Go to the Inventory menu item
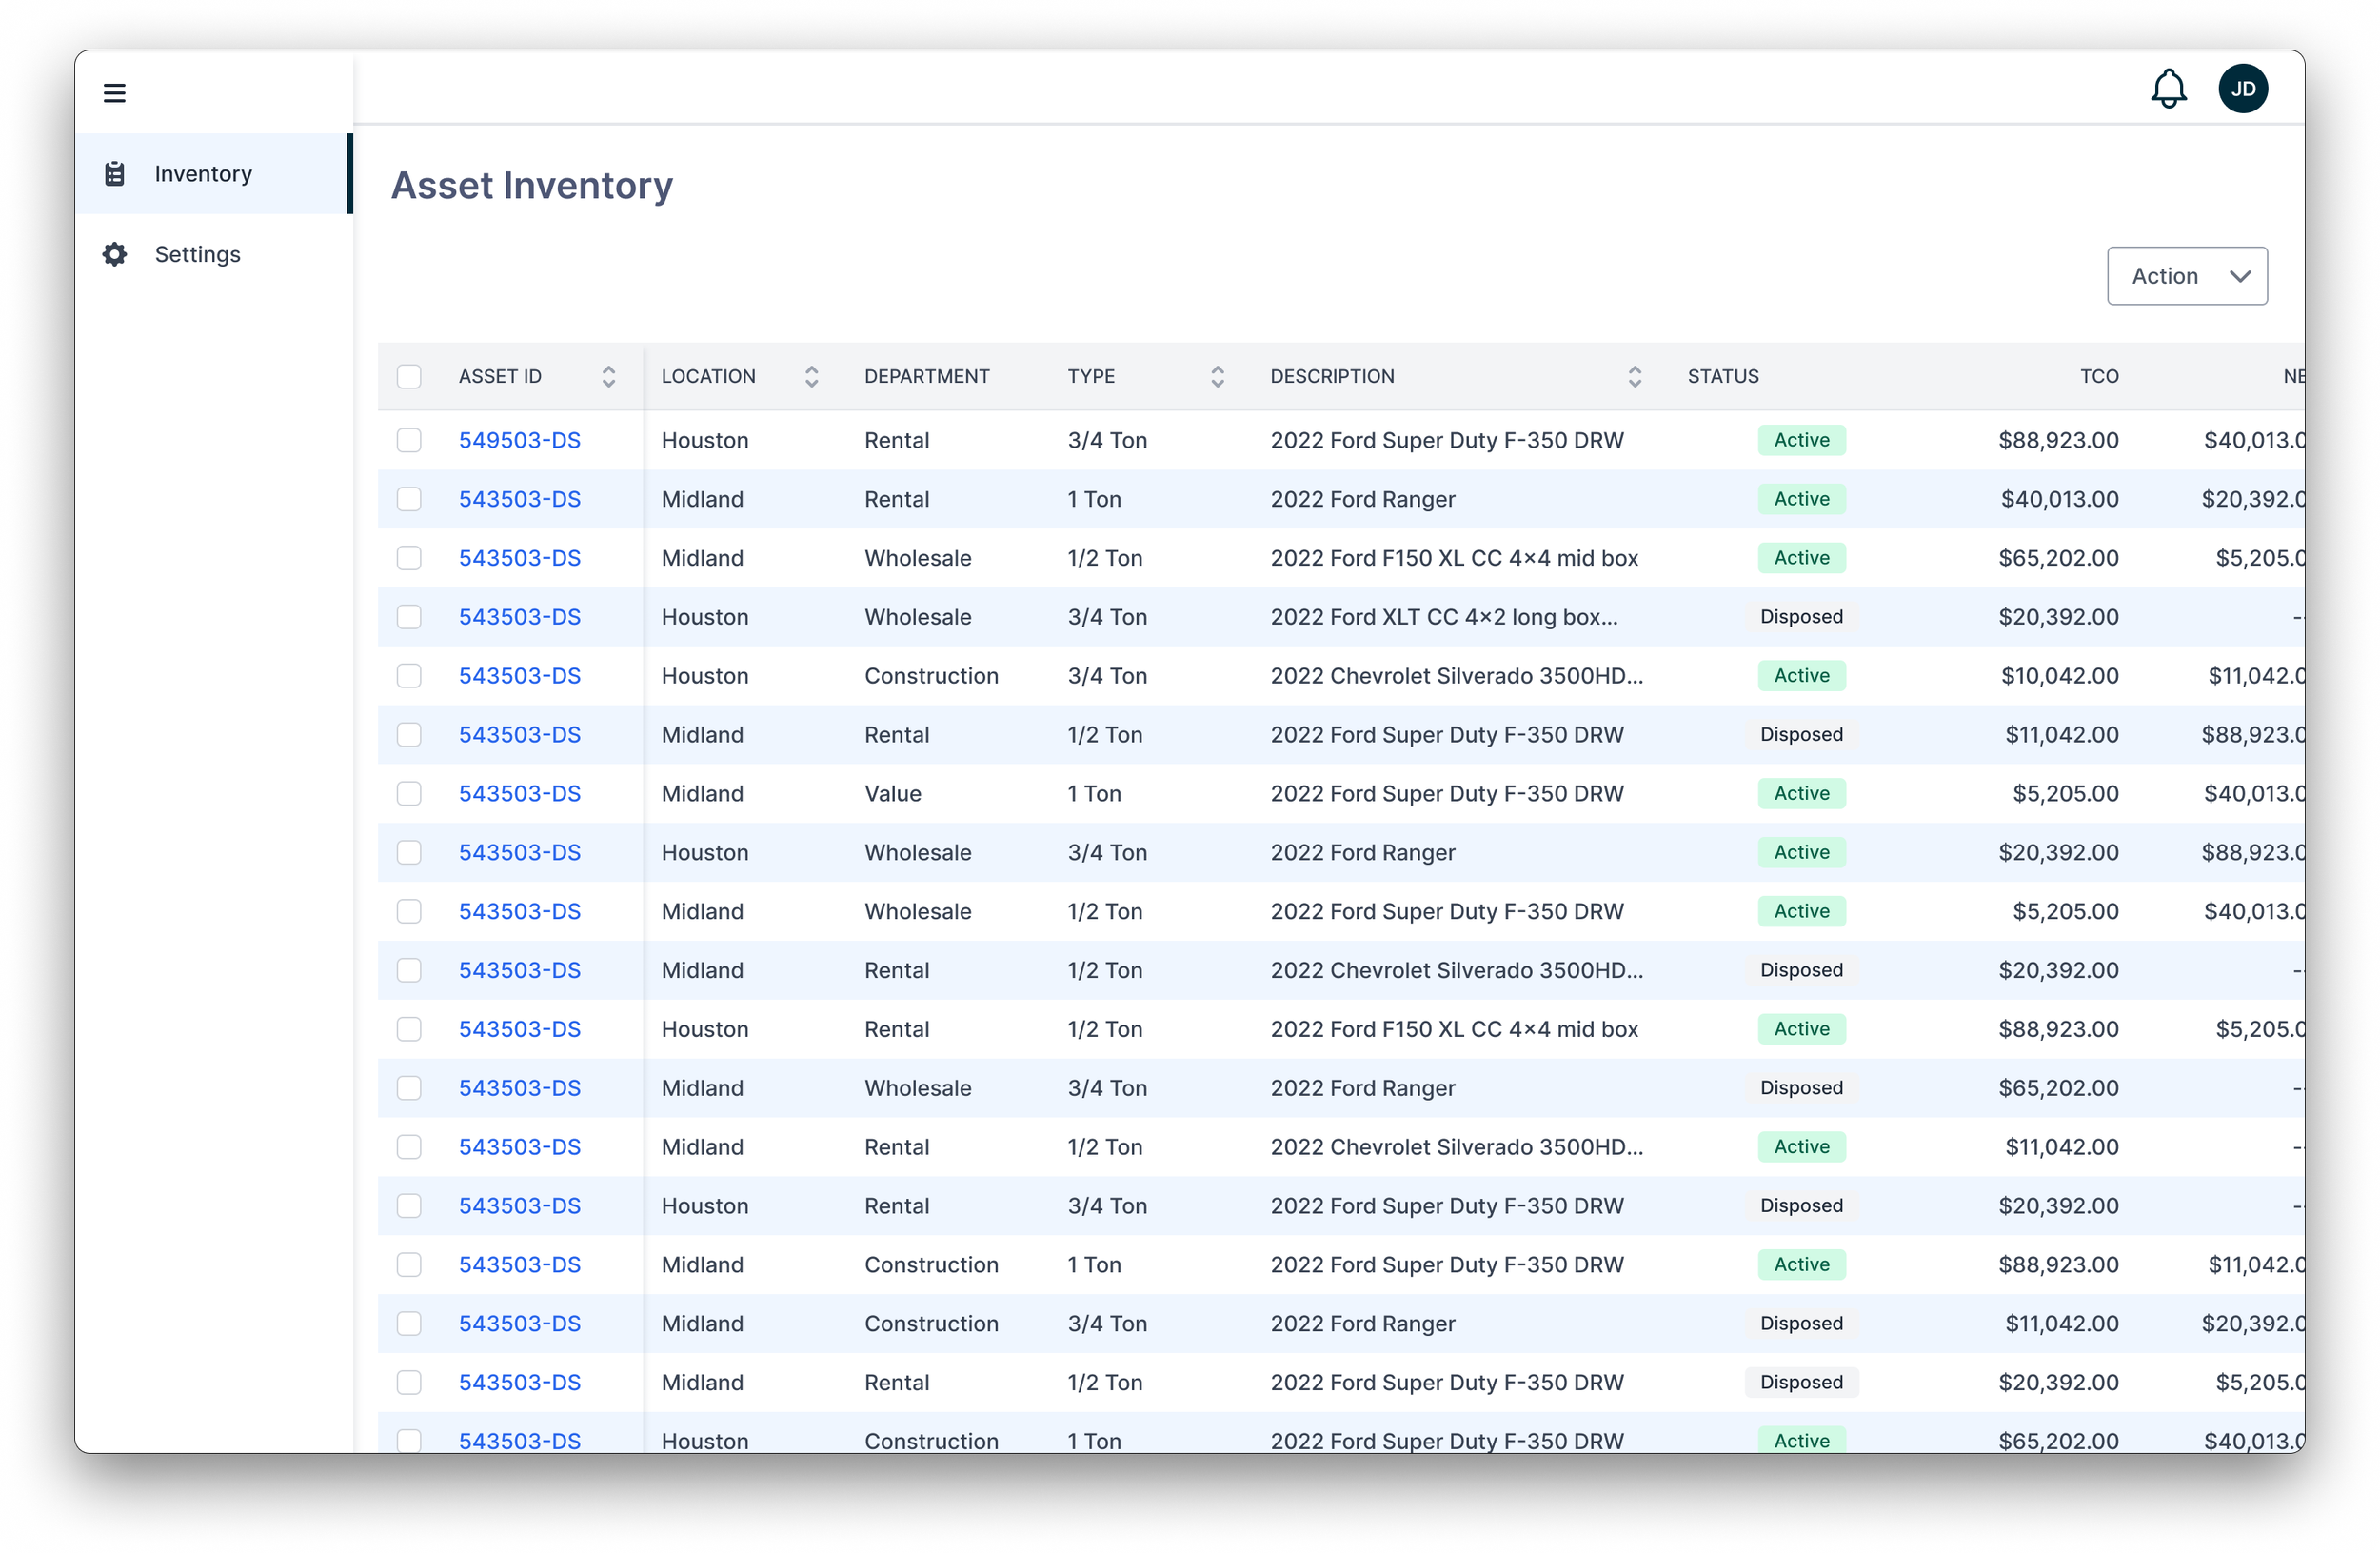Viewport: 2380px width, 1553px height. pyautogui.click(x=203, y=174)
